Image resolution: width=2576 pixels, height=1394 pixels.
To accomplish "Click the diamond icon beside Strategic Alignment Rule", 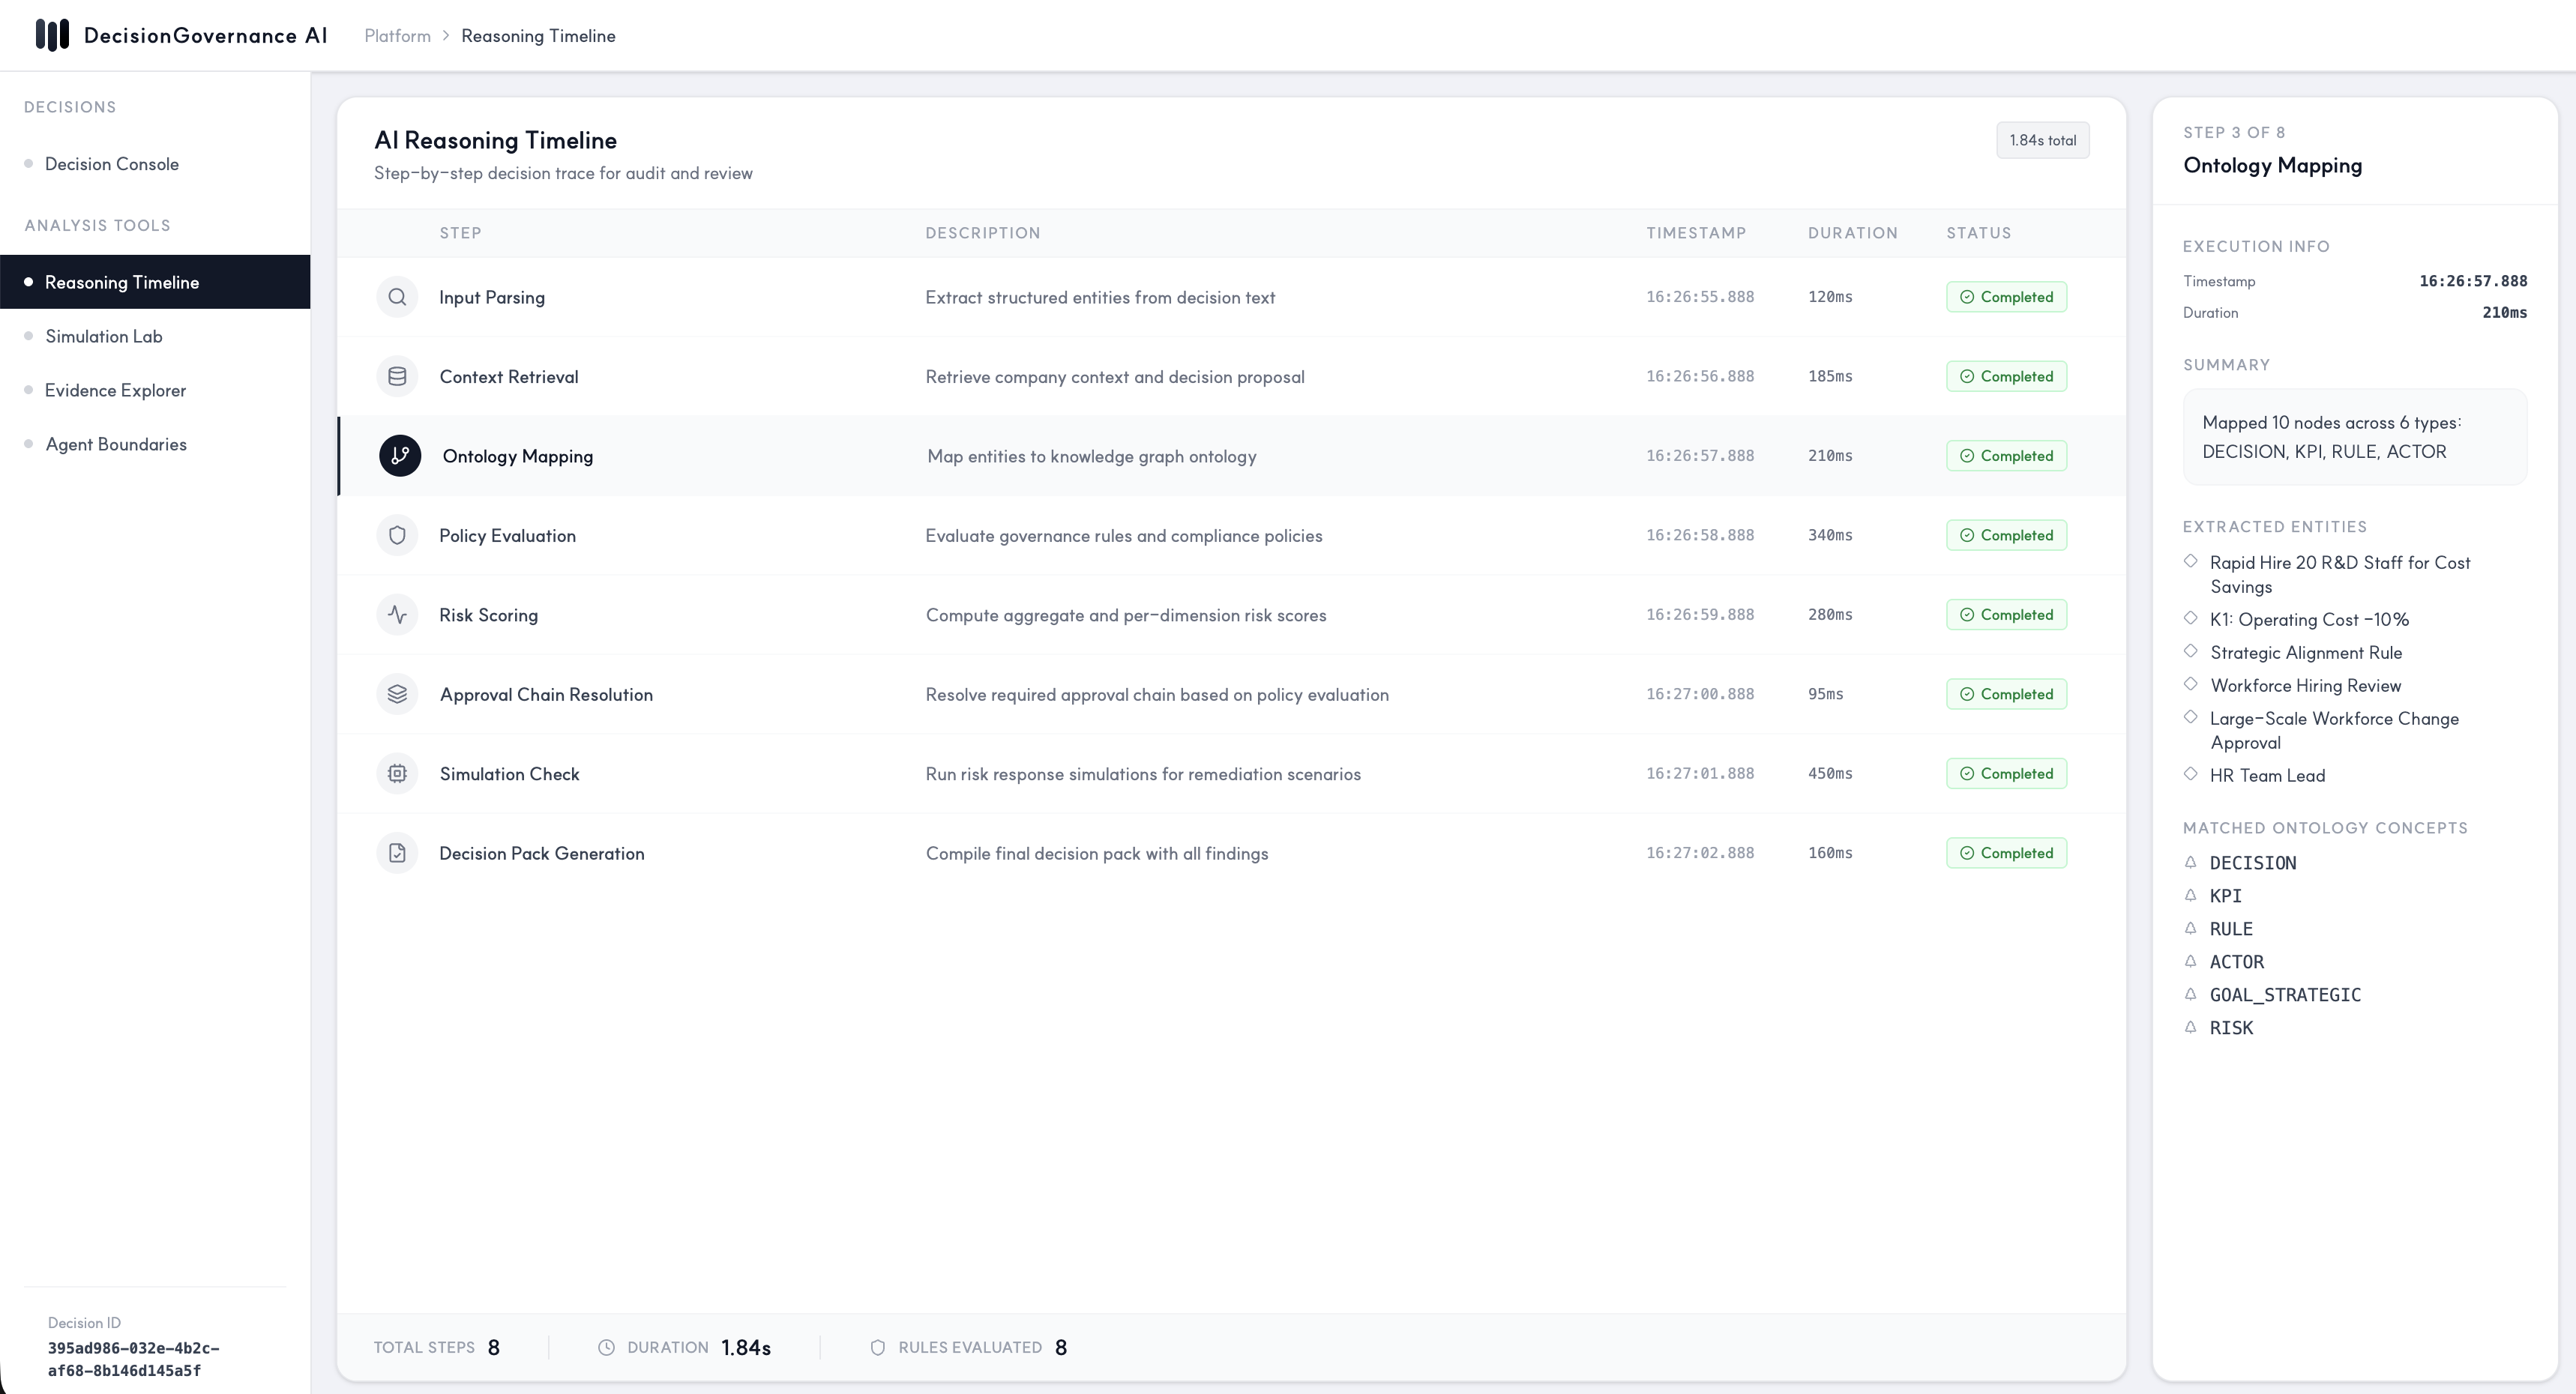I will [2190, 651].
